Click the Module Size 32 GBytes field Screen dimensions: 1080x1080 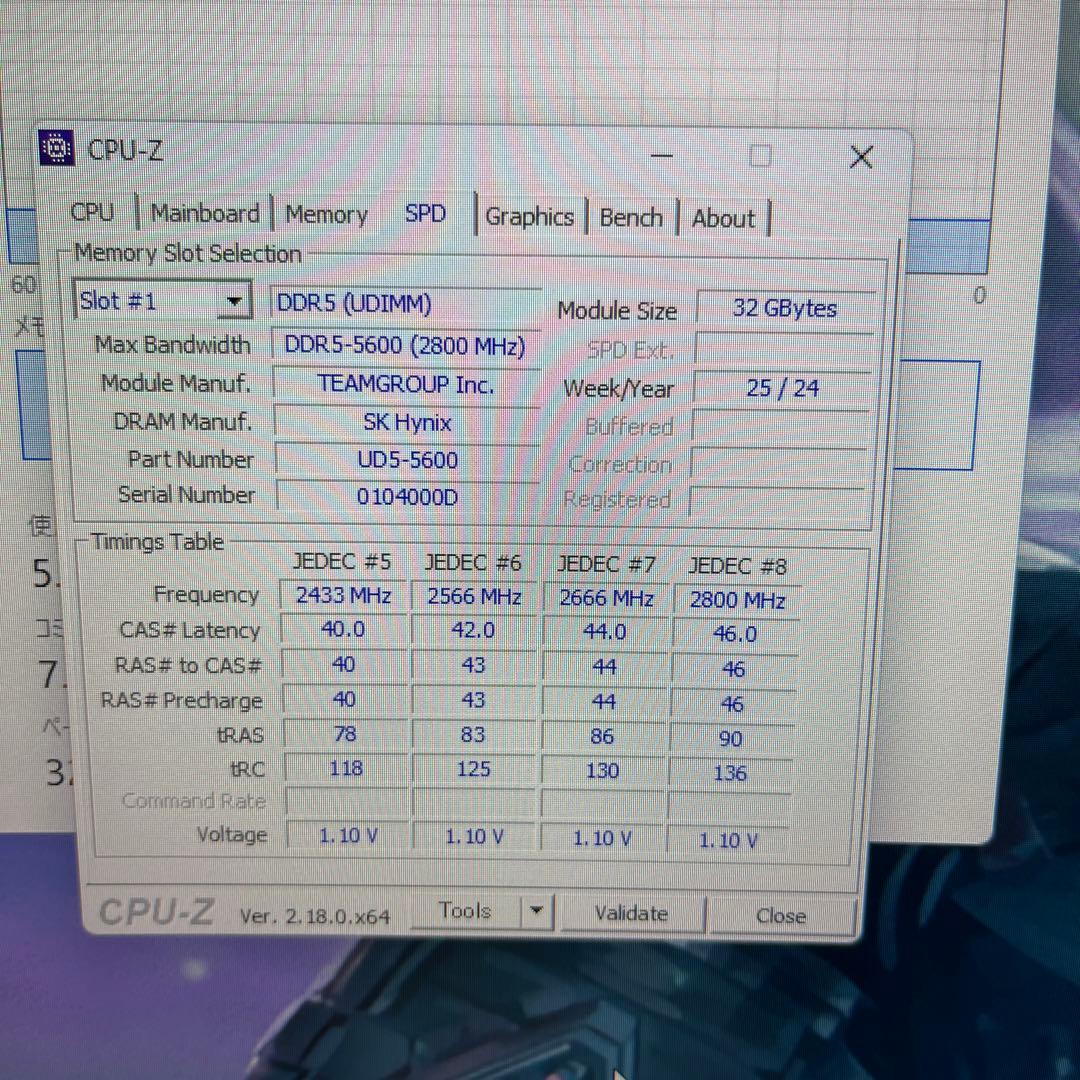point(783,308)
